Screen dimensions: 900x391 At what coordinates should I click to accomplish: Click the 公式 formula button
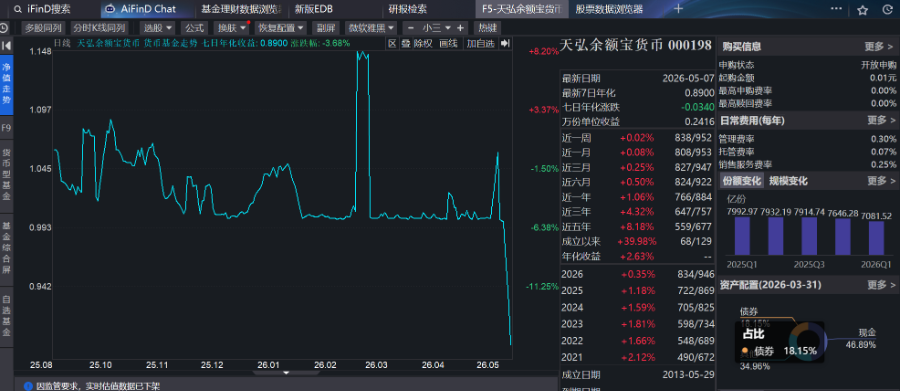(x=194, y=28)
